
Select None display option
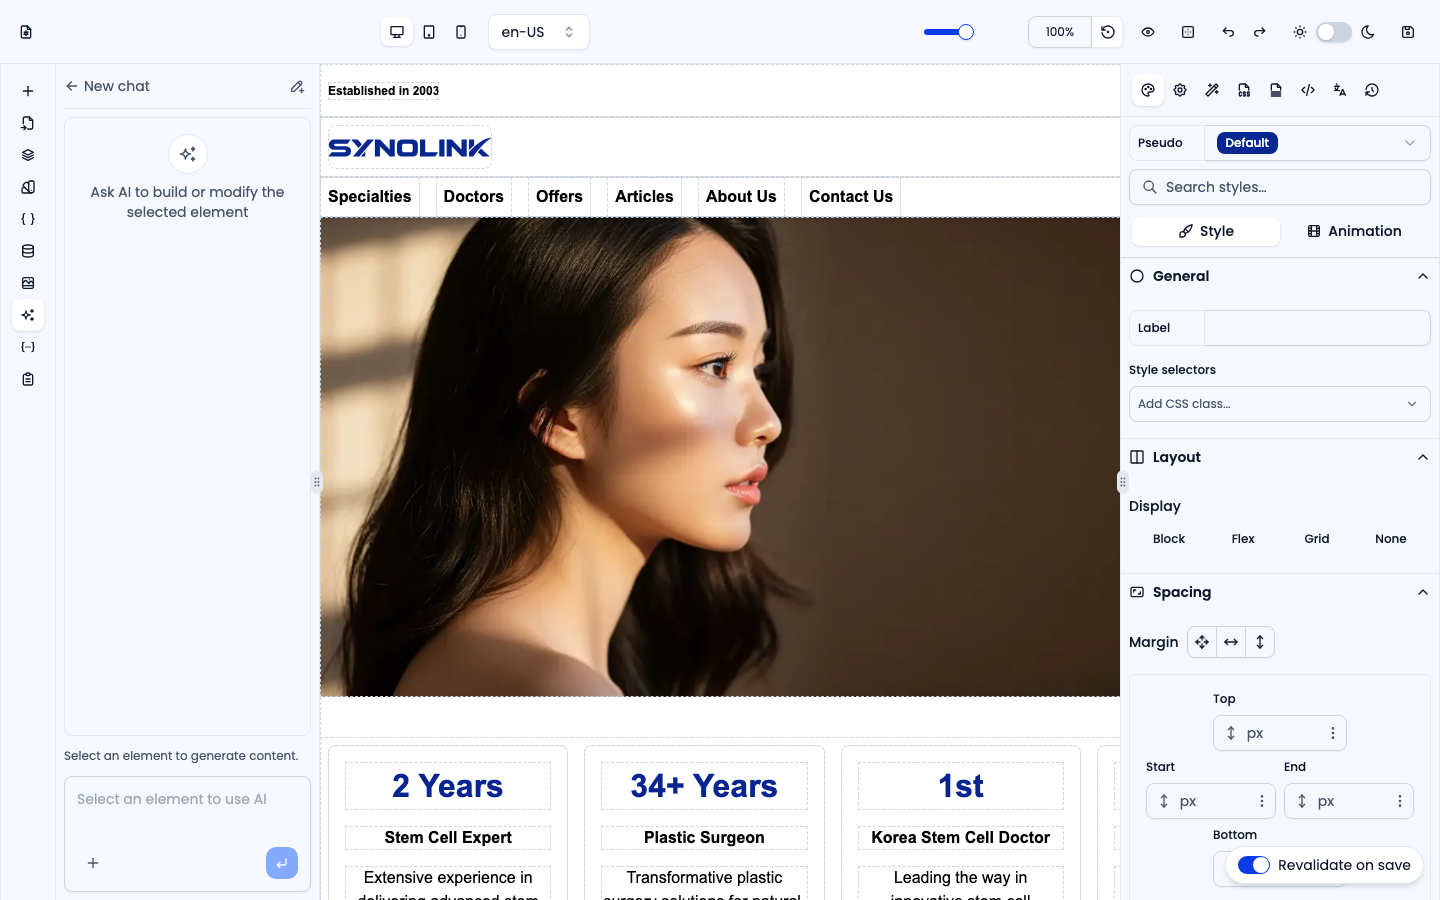click(x=1391, y=539)
